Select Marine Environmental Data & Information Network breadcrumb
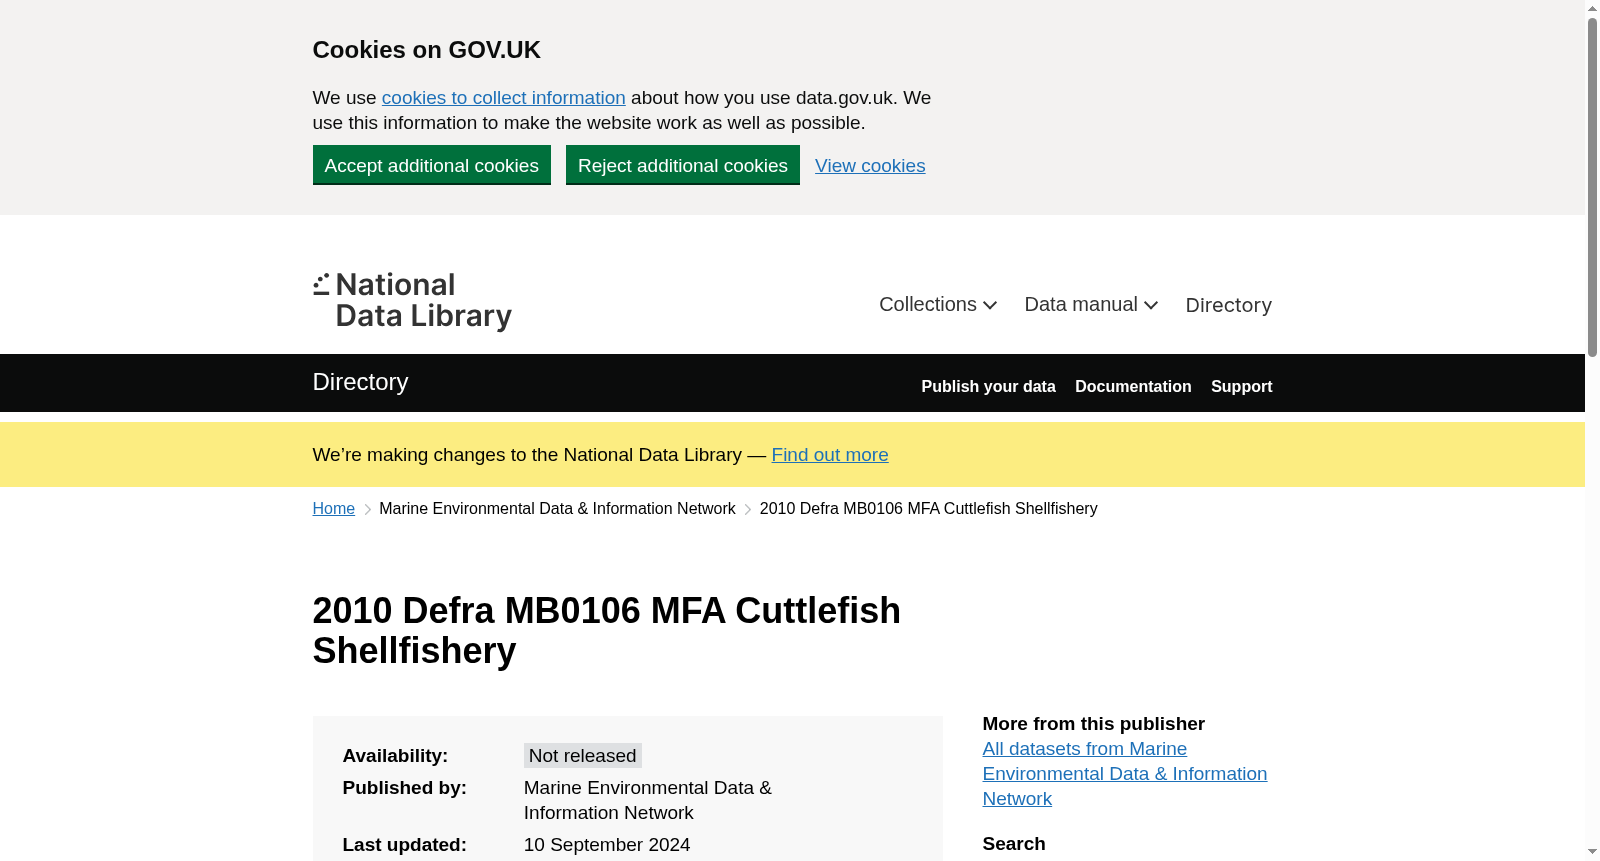The image size is (1600, 861). tap(557, 509)
